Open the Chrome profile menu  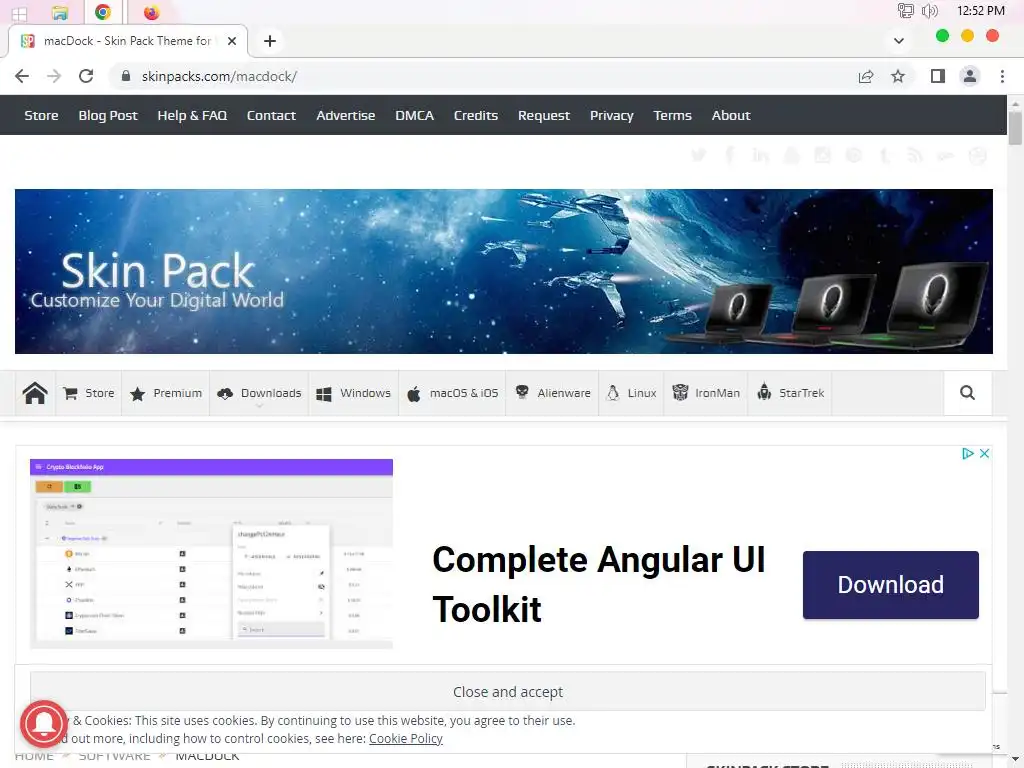pyautogui.click(x=970, y=76)
